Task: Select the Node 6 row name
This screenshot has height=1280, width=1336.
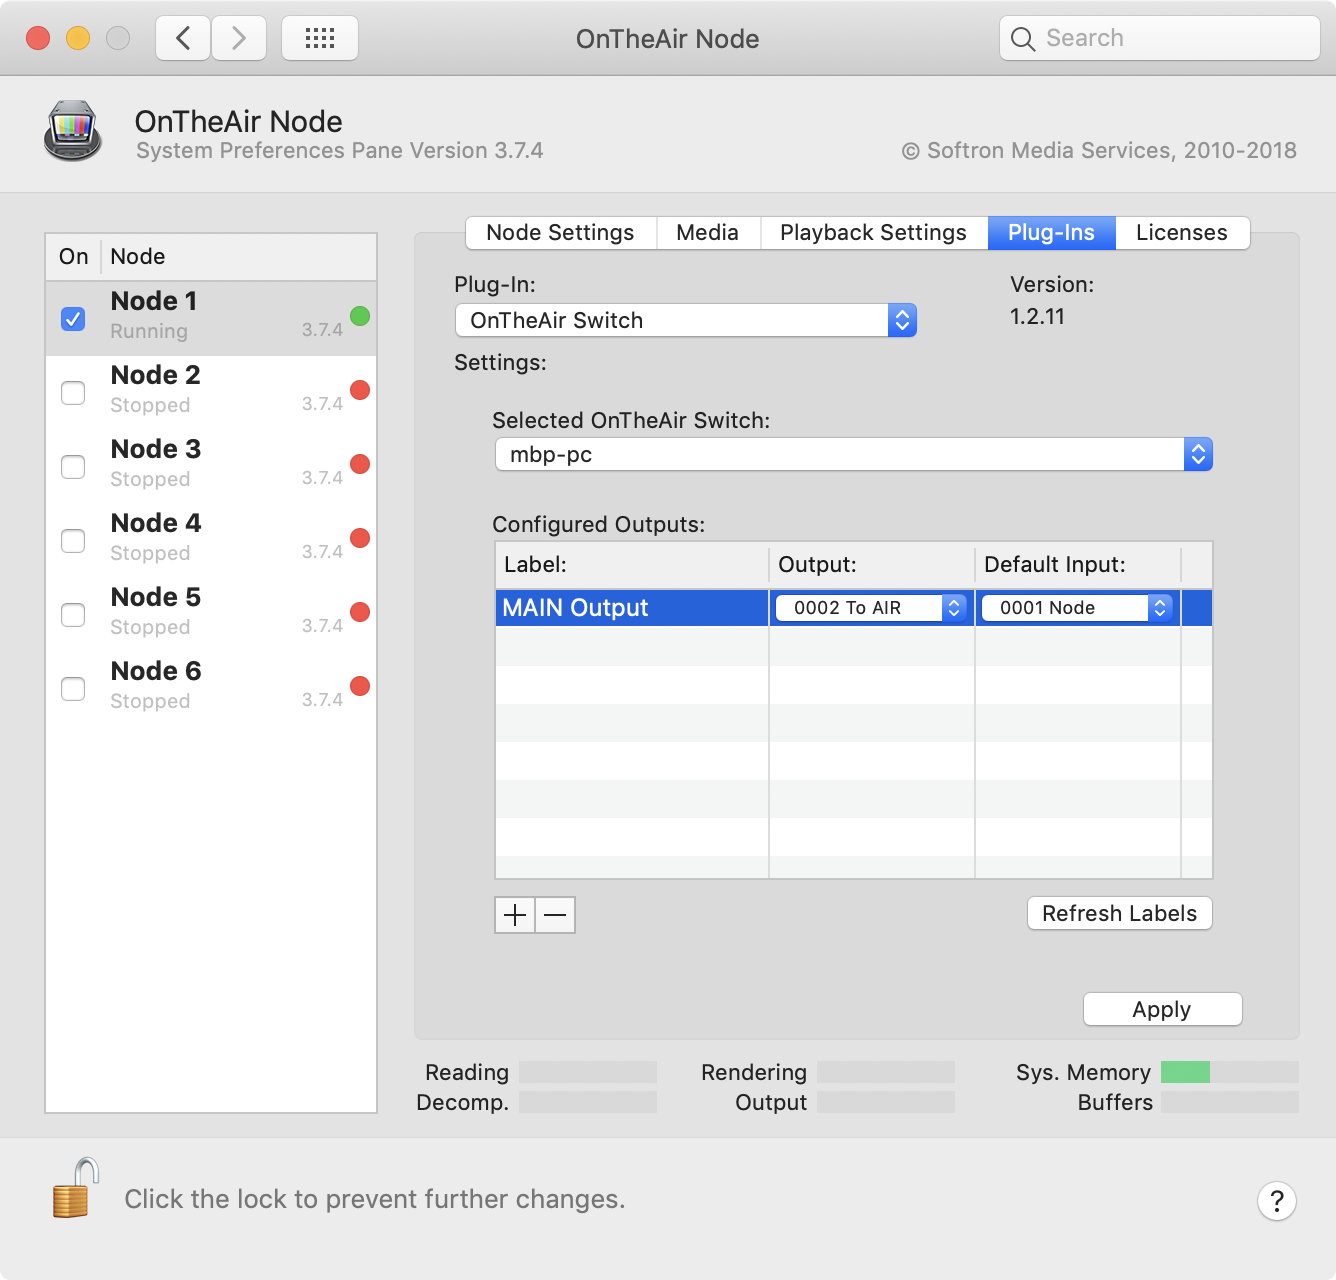Action: click(x=156, y=671)
